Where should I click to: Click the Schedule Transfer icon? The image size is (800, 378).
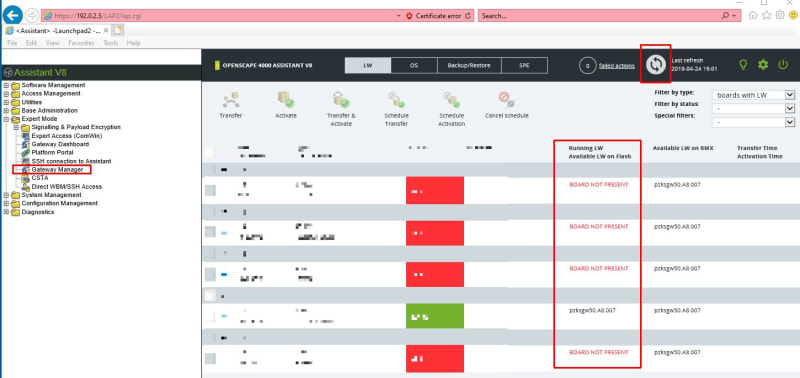(x=396, y=99)
